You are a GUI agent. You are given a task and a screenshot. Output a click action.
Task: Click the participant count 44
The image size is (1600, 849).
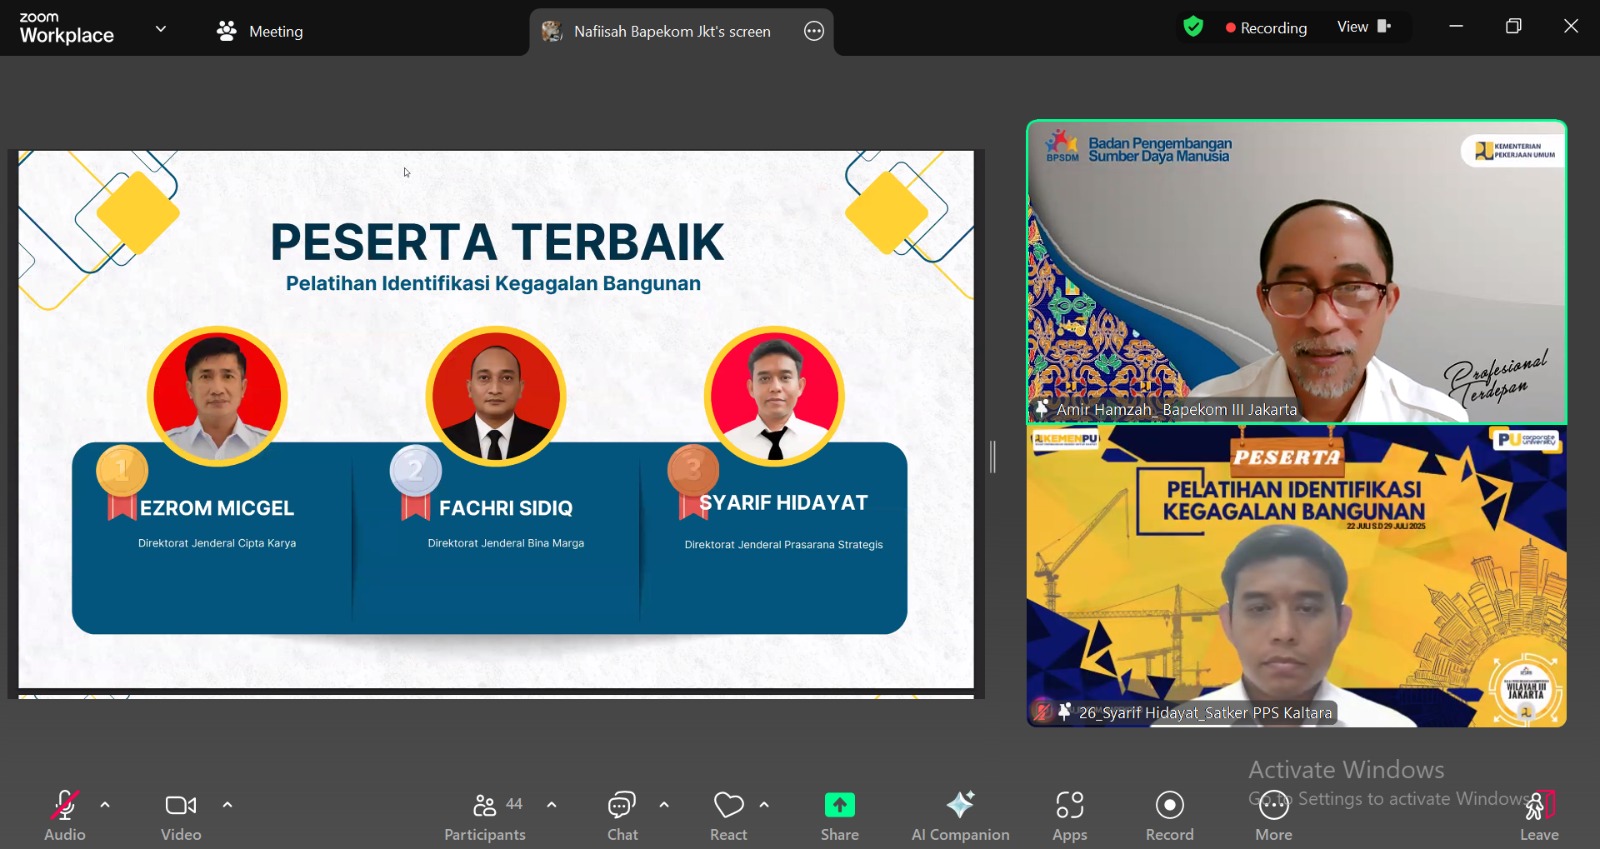coord(514,804)
